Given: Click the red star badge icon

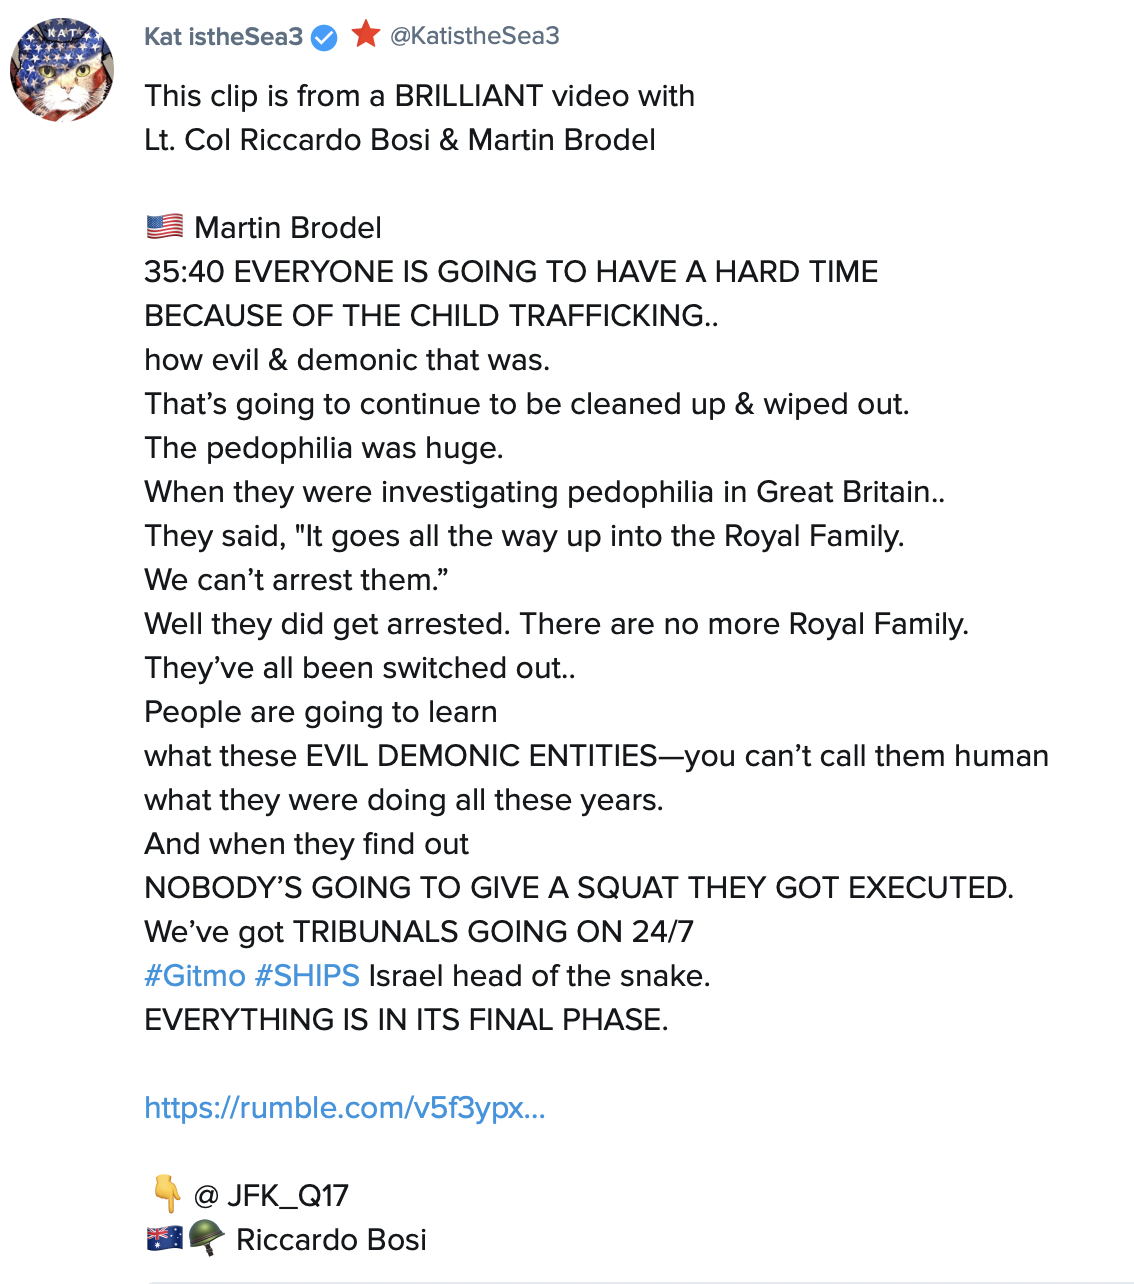Looking at the screenshot, I should coord(366,35).
